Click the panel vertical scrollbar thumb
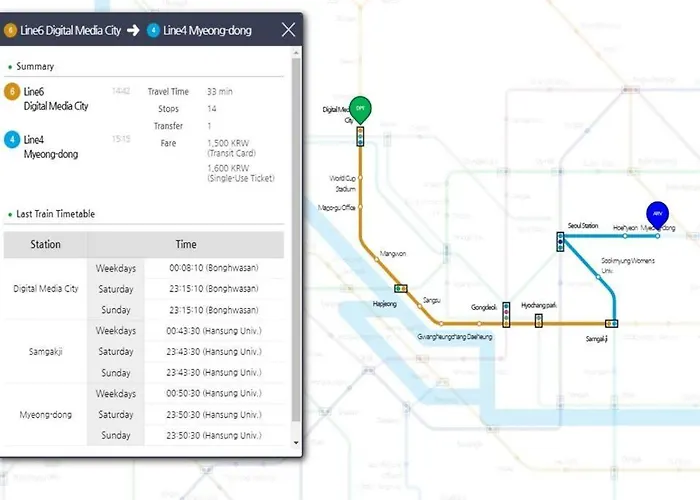700x500 pixels. (296, 239)
